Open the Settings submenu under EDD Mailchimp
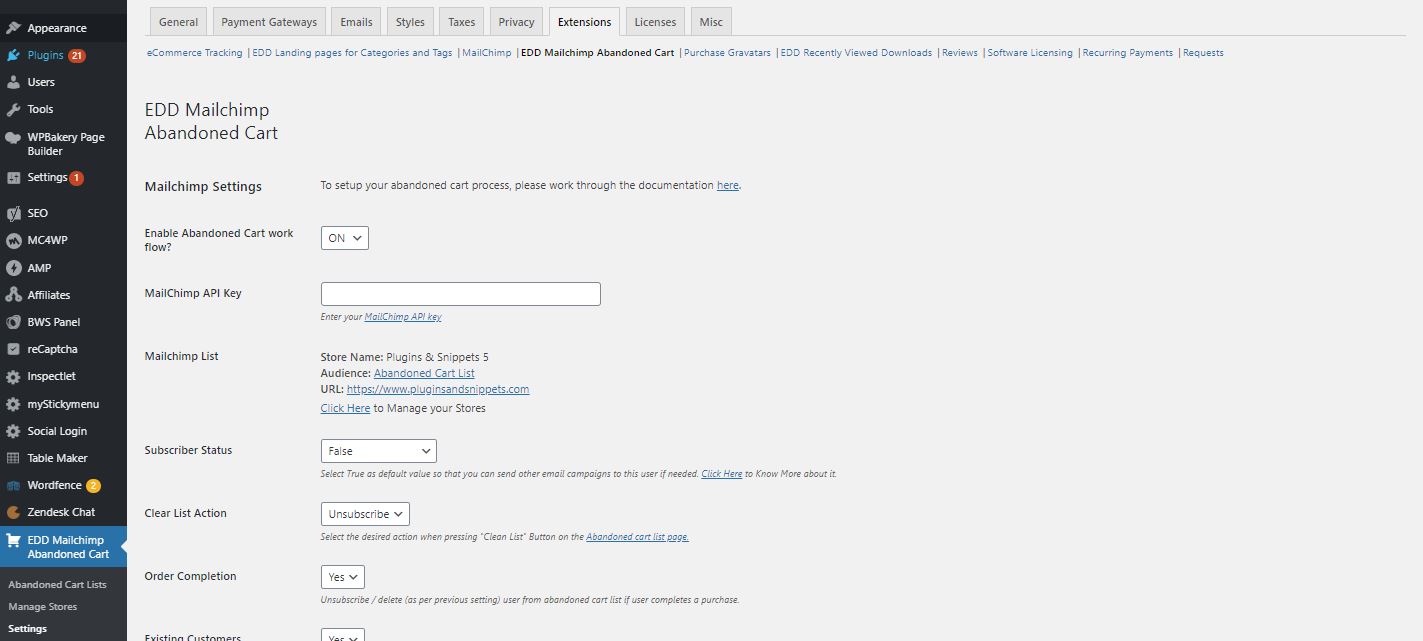Screen dimensions: 1423x641 (x=27, y=629)
